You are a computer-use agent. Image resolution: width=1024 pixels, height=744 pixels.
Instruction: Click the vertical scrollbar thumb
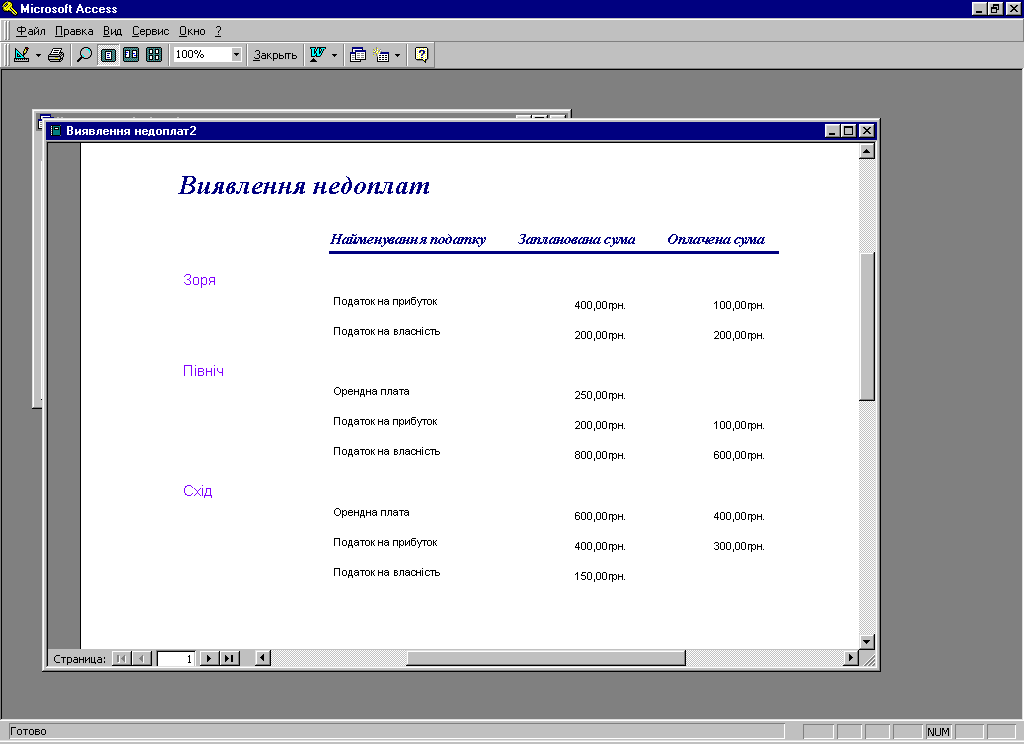[x=867, y=327]
